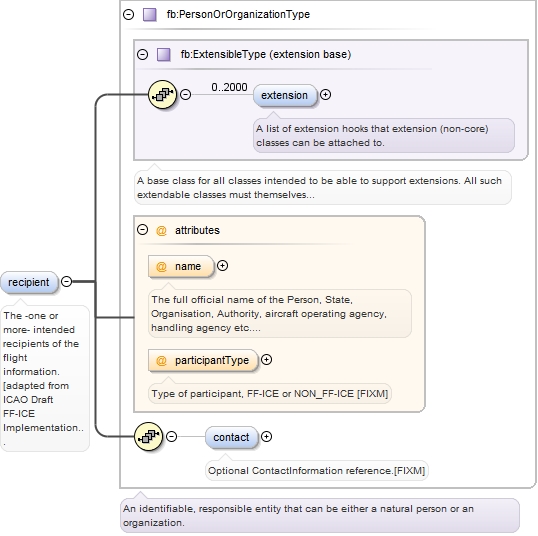Collapse the fb:ExtensibleType extension base box

(x=142, y=54)
